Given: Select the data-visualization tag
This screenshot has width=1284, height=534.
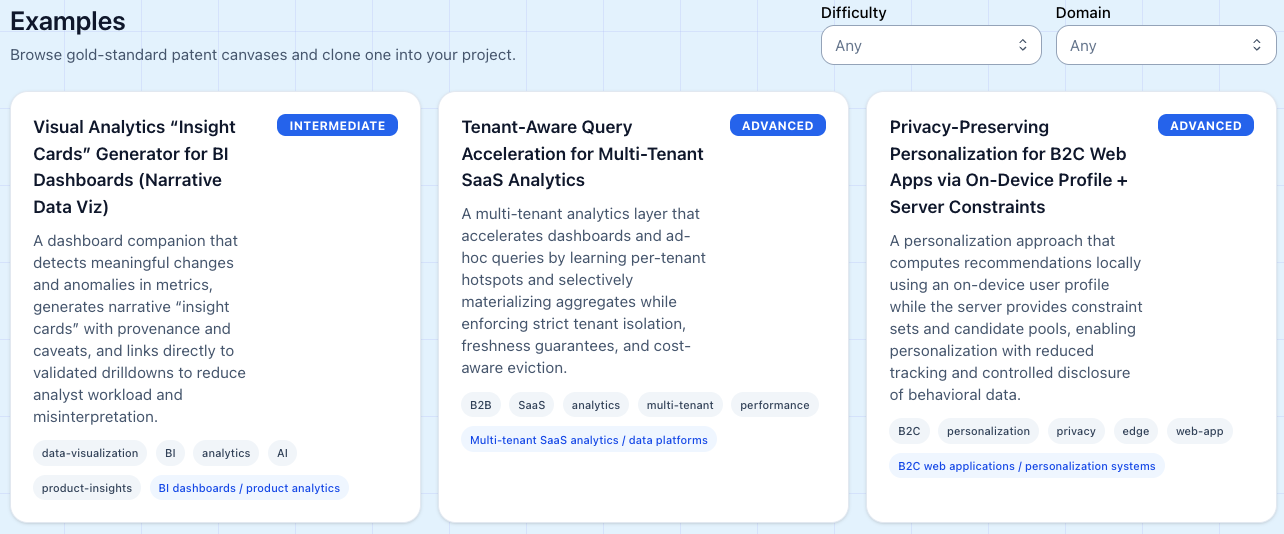Looking at the screenshot, I should pos(90,453).
